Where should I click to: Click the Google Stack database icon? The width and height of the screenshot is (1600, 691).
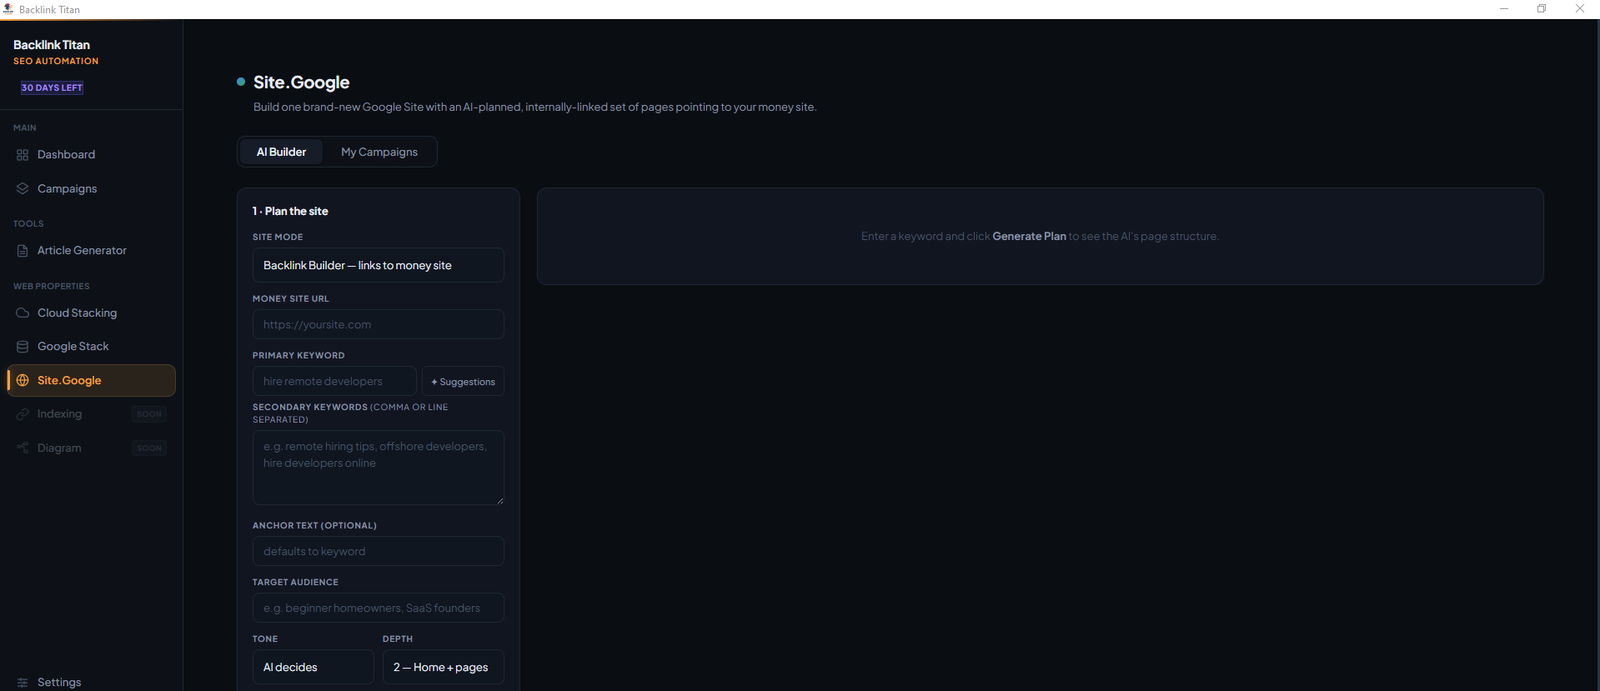click(x=22, y=347)
